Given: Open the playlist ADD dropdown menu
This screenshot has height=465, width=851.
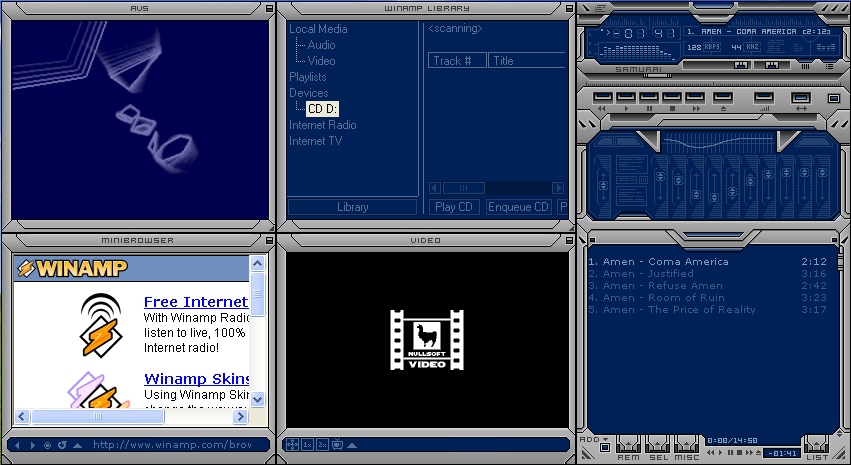Looking at the screenshot, I should pyautogui.click(x=594, y=439).
